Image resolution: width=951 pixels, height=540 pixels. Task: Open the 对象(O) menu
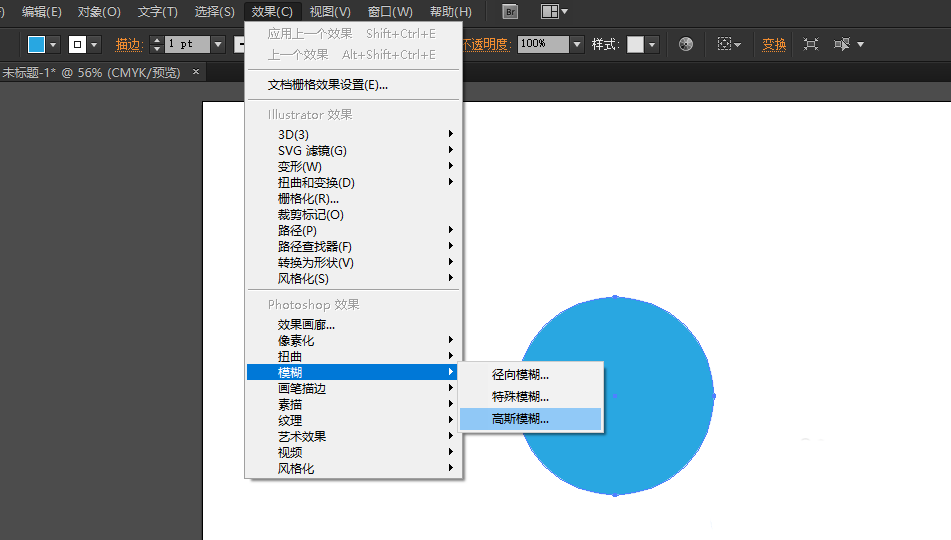(x=99, y=12)
